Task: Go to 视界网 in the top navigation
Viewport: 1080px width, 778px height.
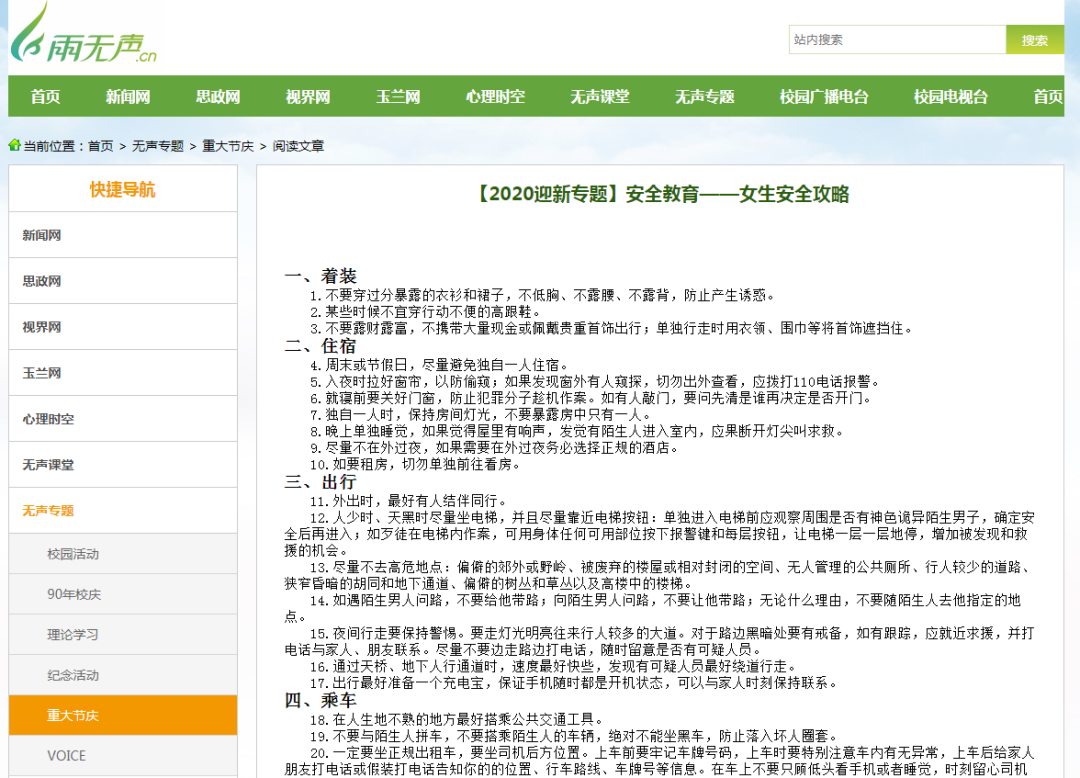Action: coord(308,97)
